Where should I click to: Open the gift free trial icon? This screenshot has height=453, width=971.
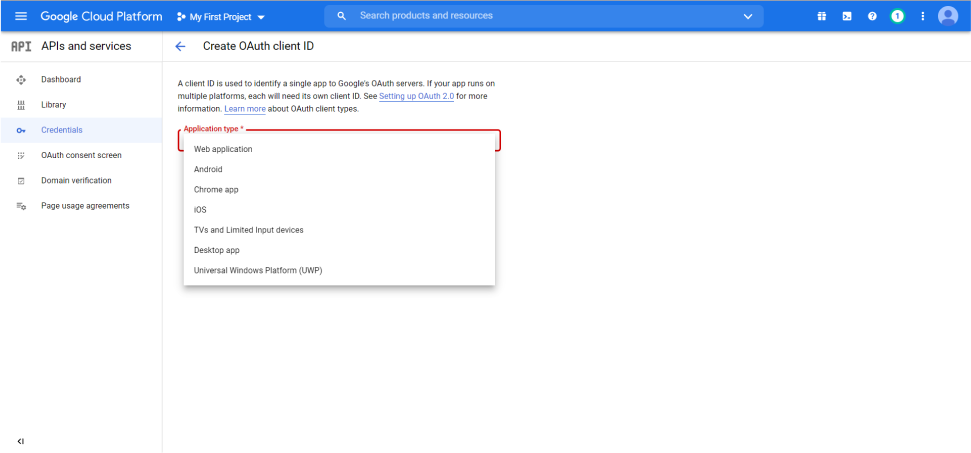[821, 17]
